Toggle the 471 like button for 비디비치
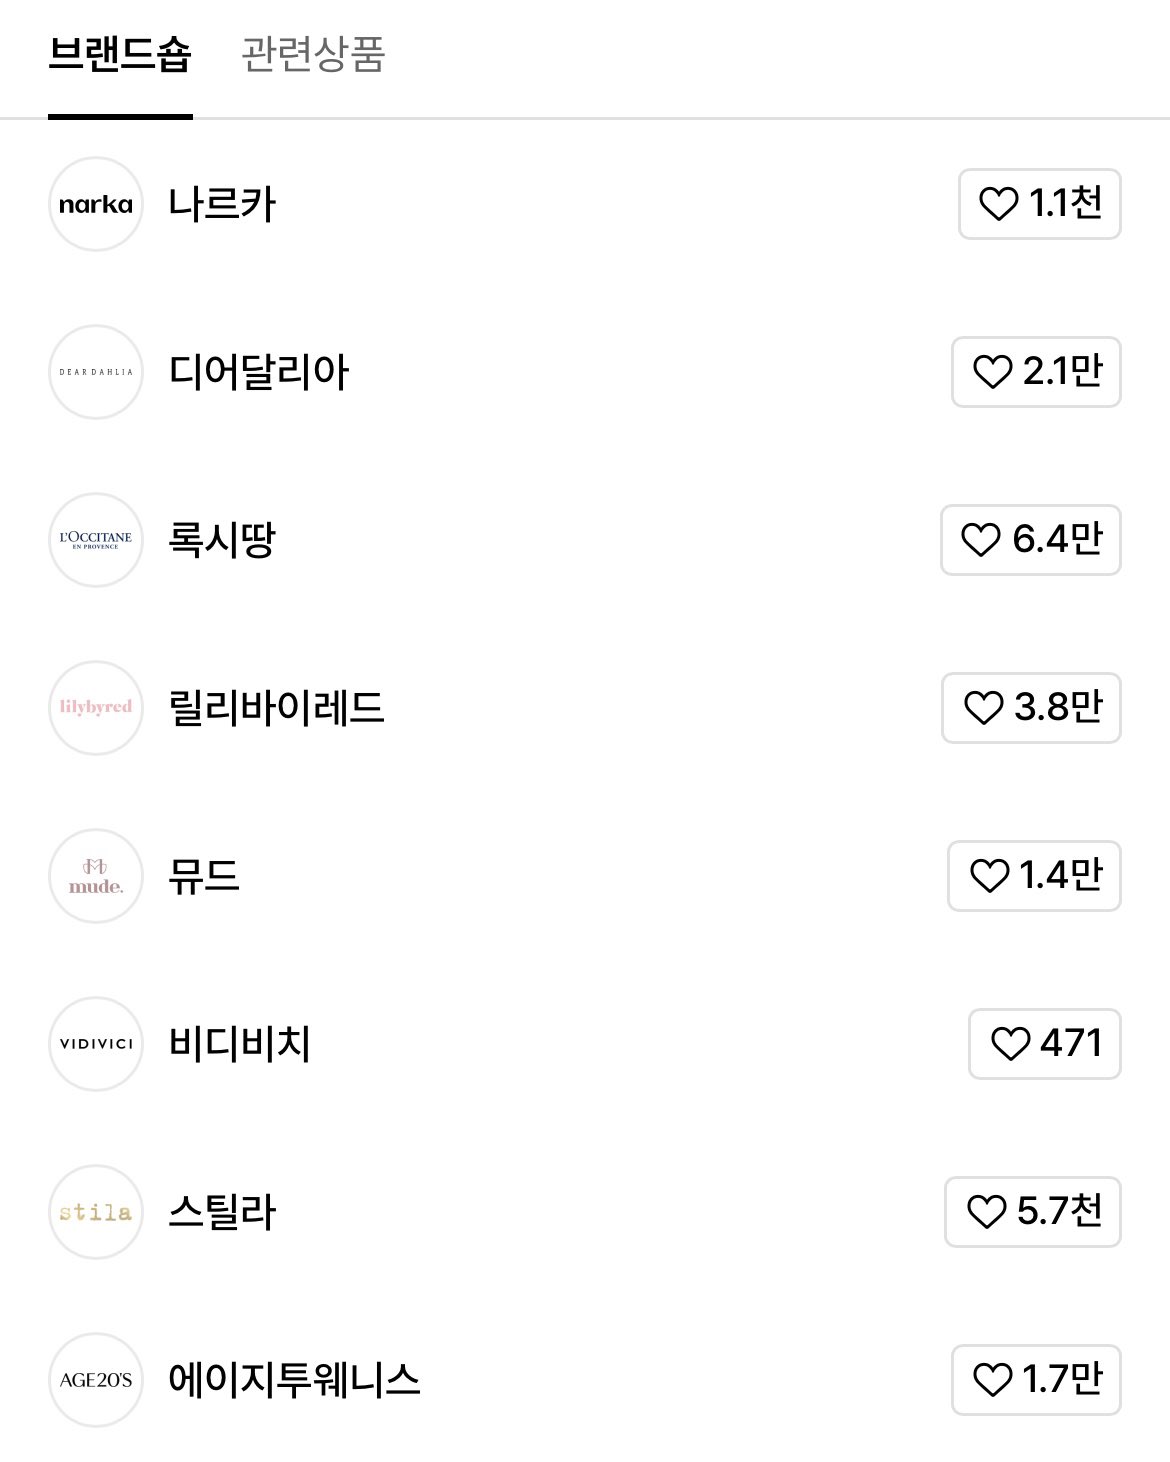The height and width of the screenshot is (1462, 1170). tap(1044, 1044)
